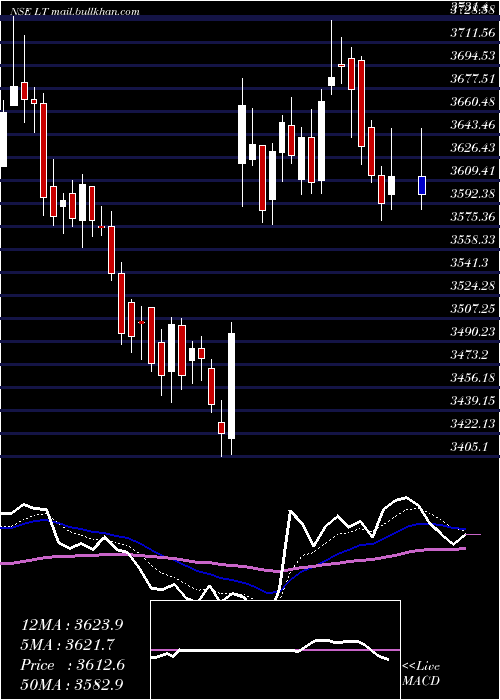Select the 3422.13 price axis label
The image size is (500, 700).
[473, 424]
